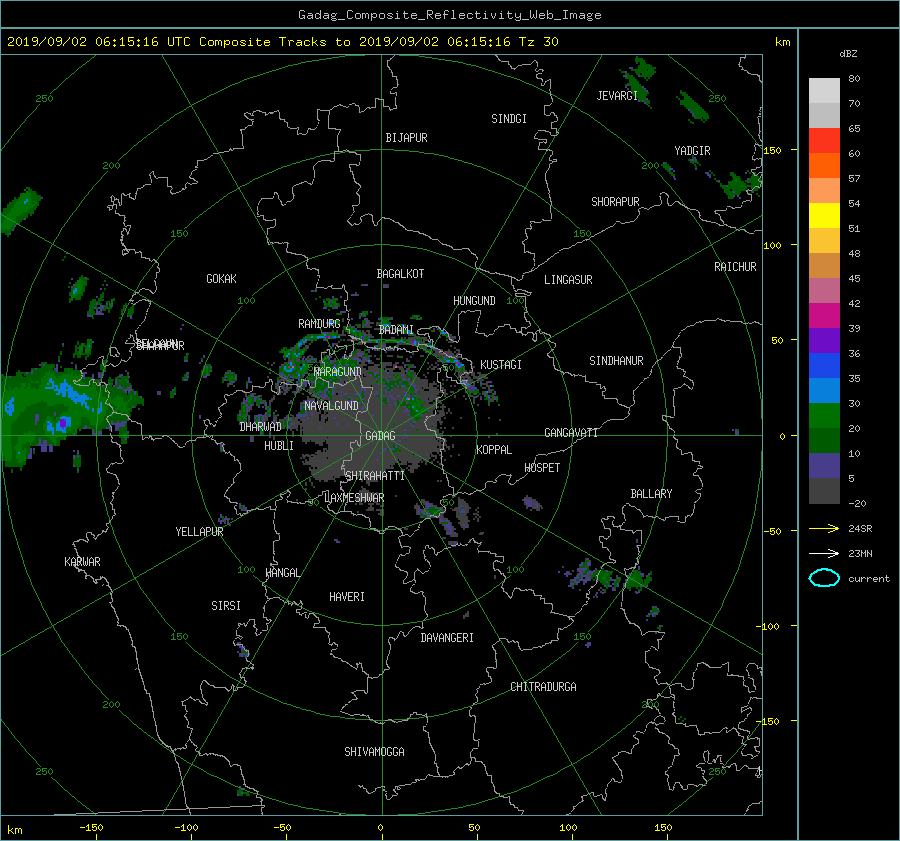Click the SIRSI label
The width and height of the screenshot is (900, 841).
click(226, 606)
